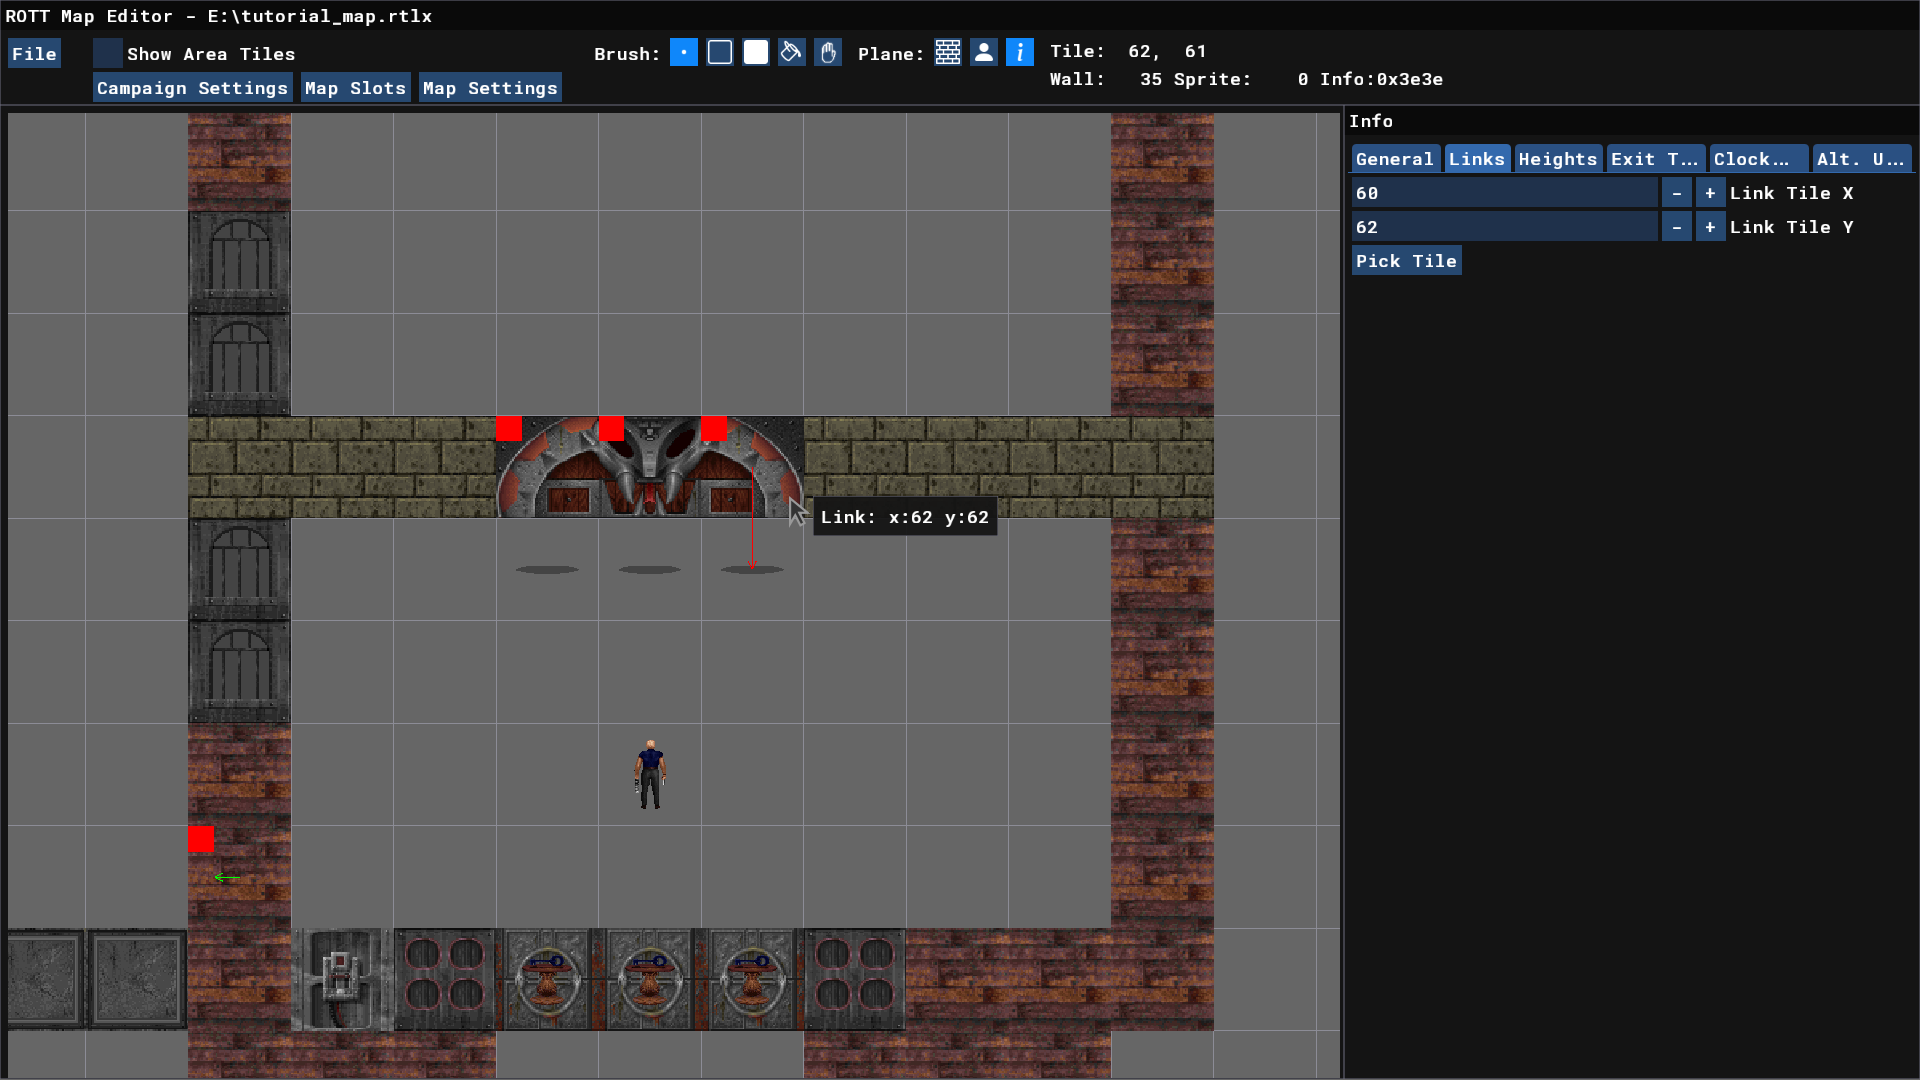Viewport: 1920px width, 1080px height.
Task: Open the File menu
Action: point(34,54)
